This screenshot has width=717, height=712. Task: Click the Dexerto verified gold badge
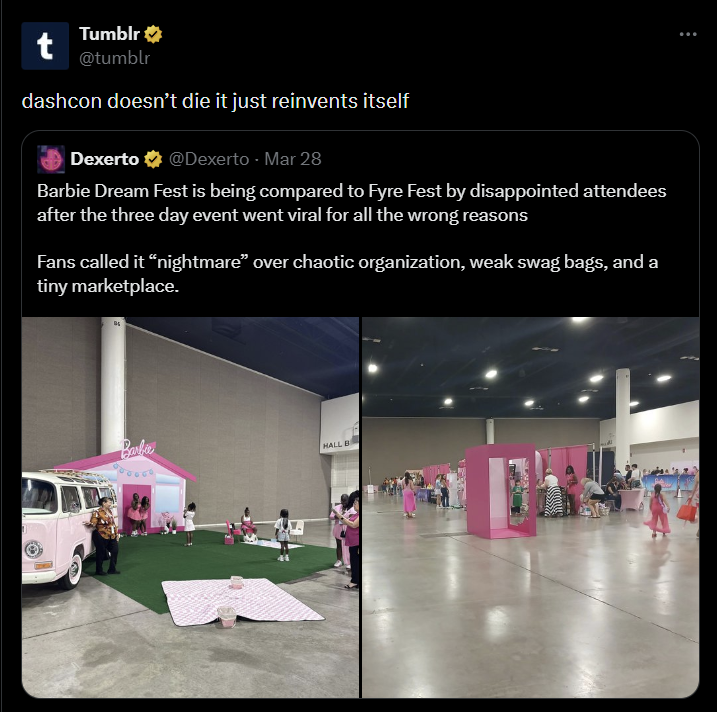153,159
